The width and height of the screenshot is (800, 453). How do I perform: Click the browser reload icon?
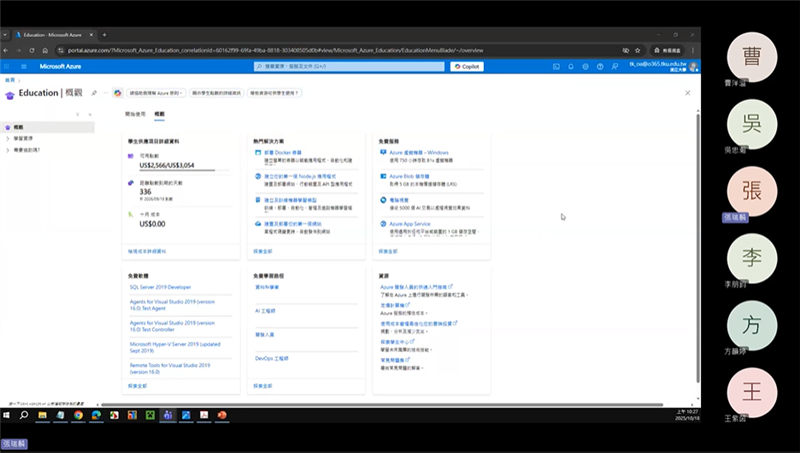pos(45,49)
